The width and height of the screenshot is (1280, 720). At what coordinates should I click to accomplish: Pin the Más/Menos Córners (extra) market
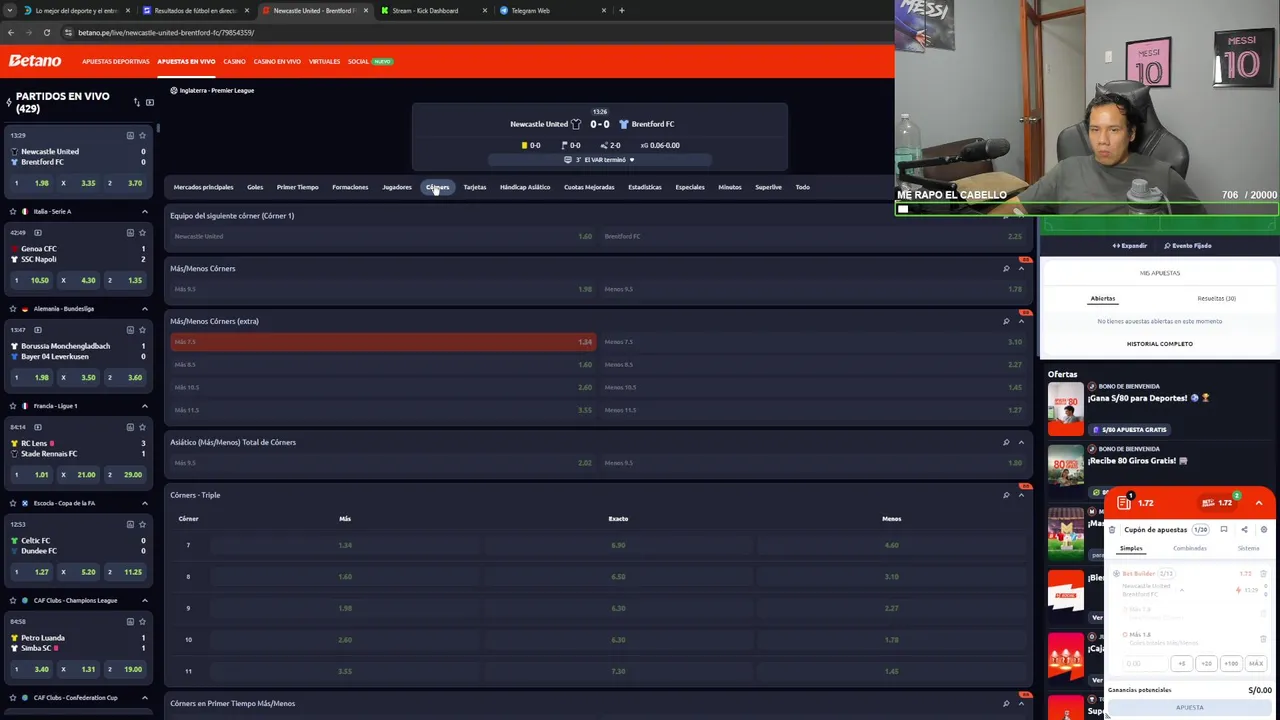pos(1006,321)
